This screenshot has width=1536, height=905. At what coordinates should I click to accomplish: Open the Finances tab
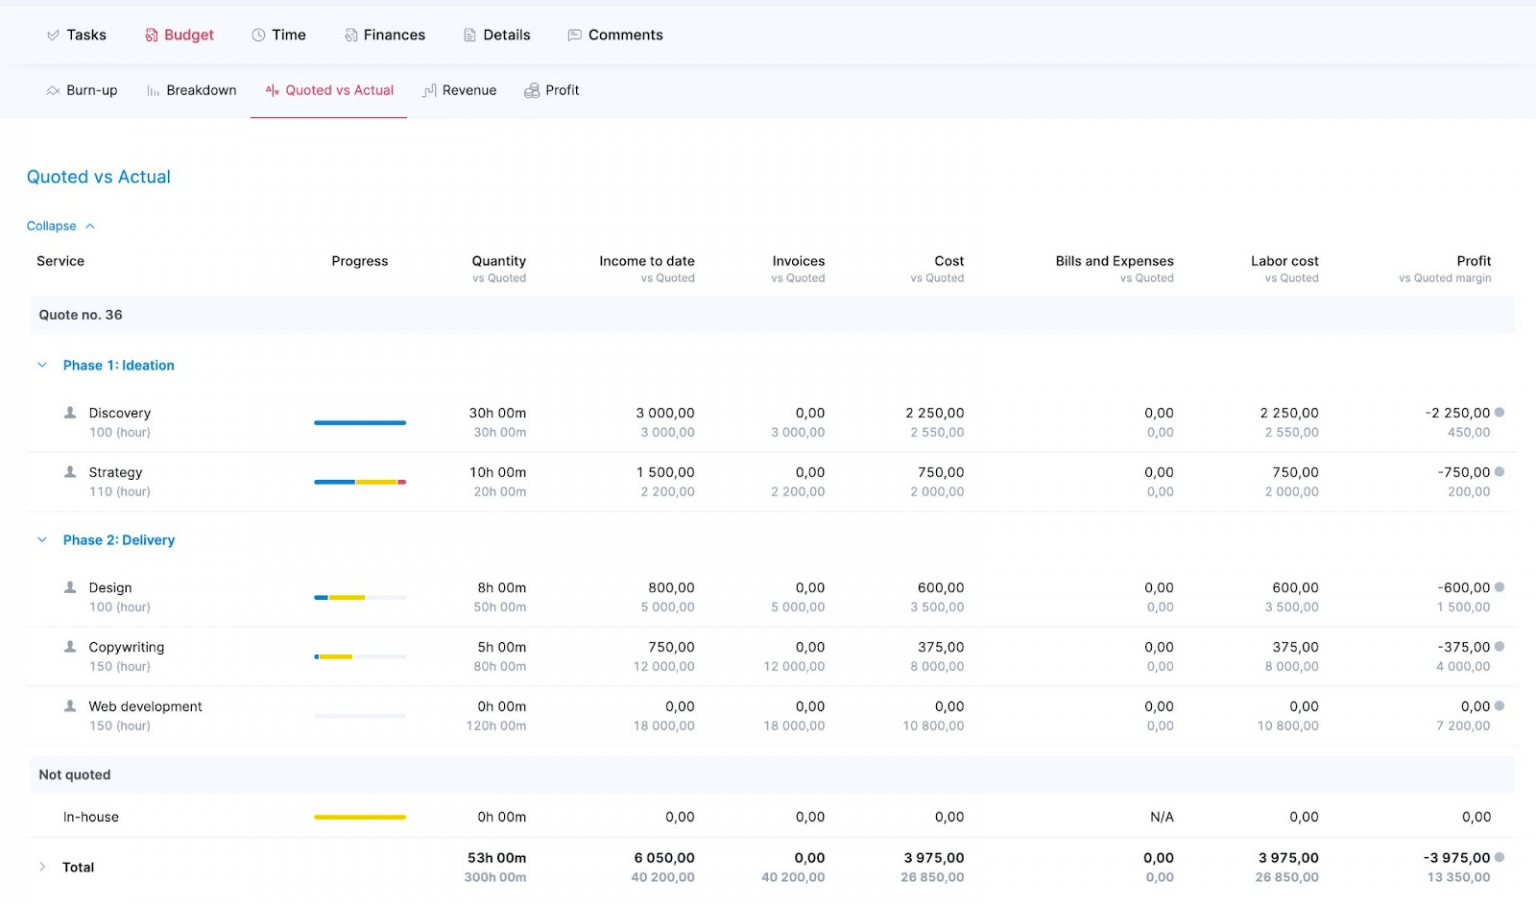[x=385, y=34]
